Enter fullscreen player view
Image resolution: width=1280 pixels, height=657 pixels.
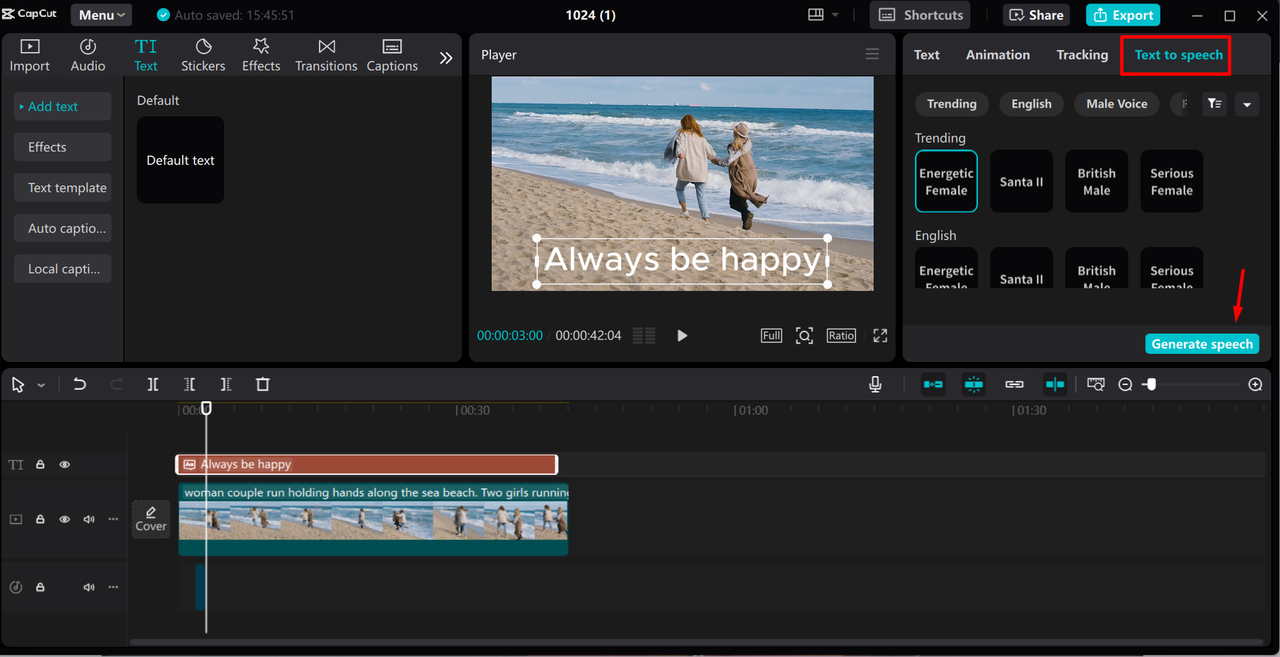tap(880, 336)
